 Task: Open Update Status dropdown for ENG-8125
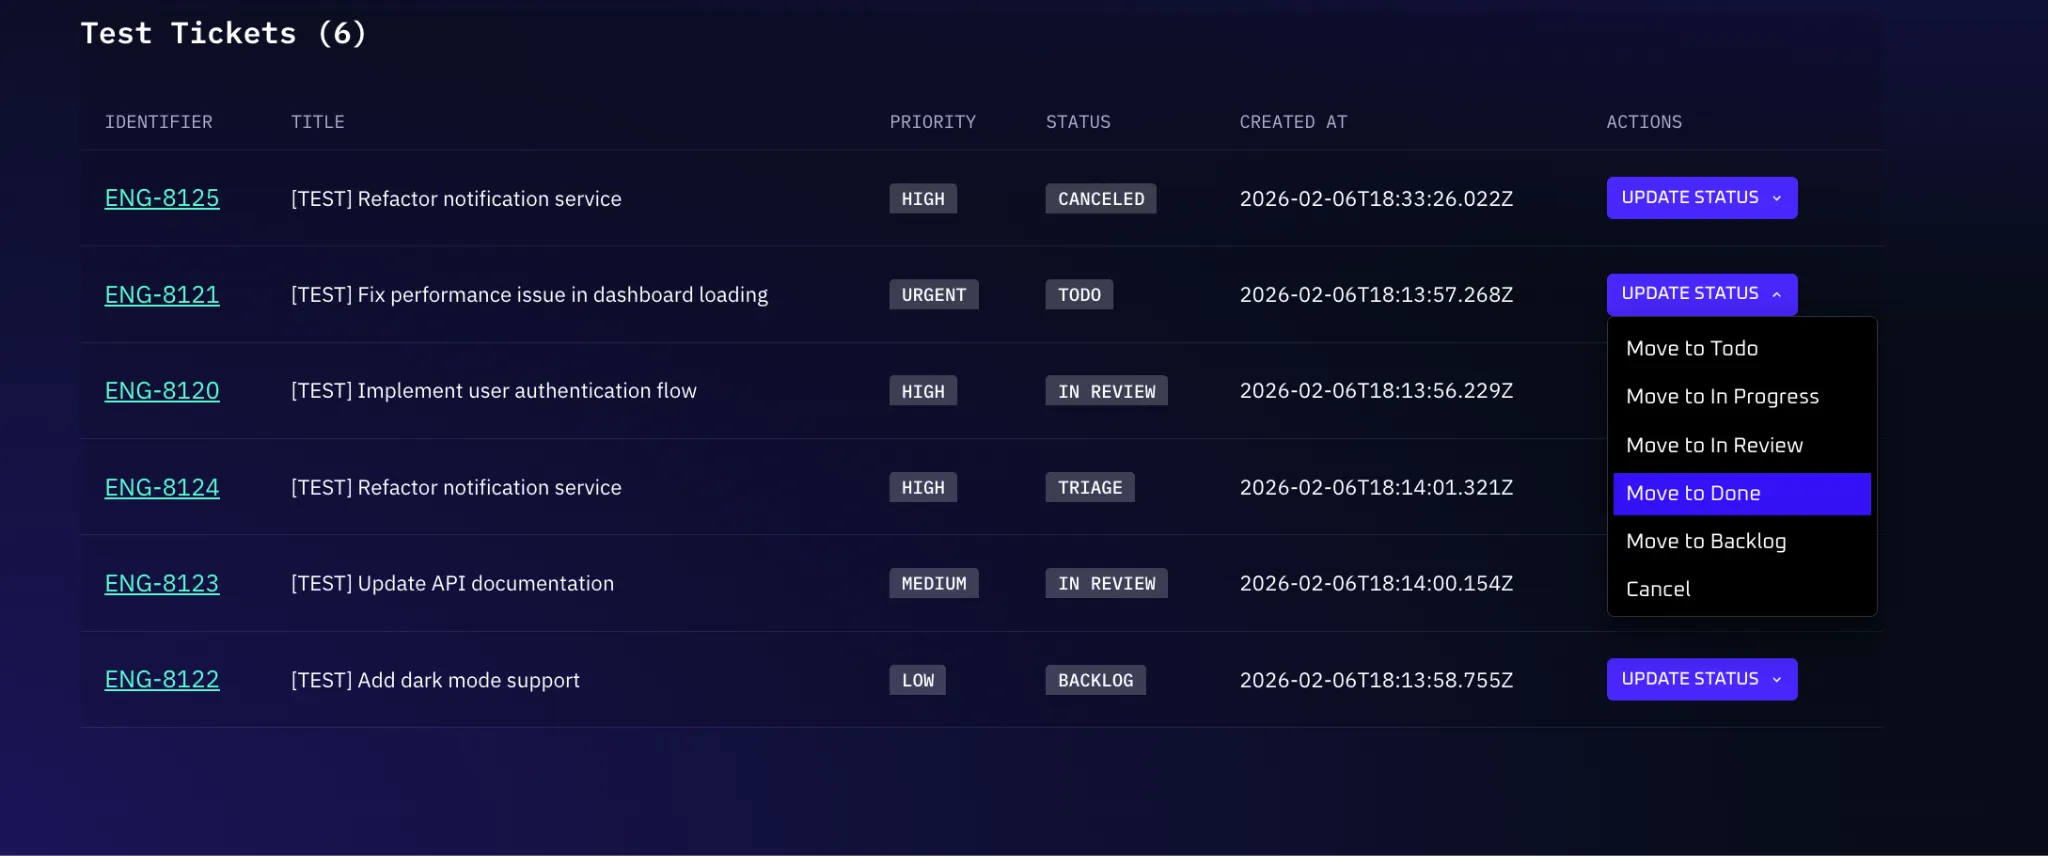coord(1701,198)
